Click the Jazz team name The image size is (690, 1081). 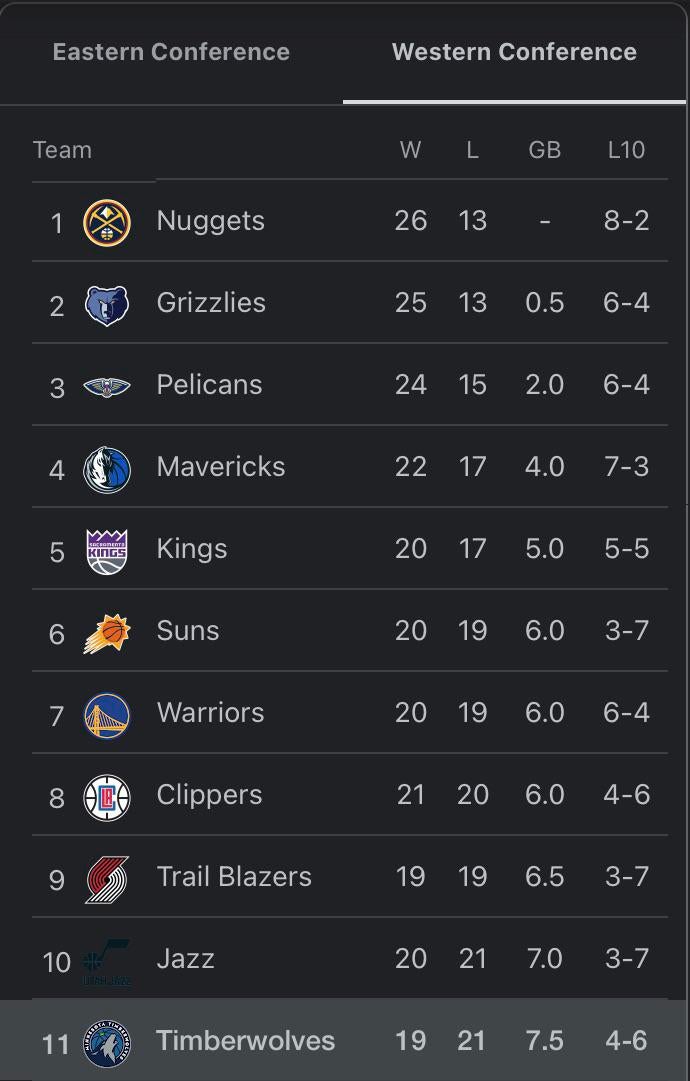(x=186, y=959)
